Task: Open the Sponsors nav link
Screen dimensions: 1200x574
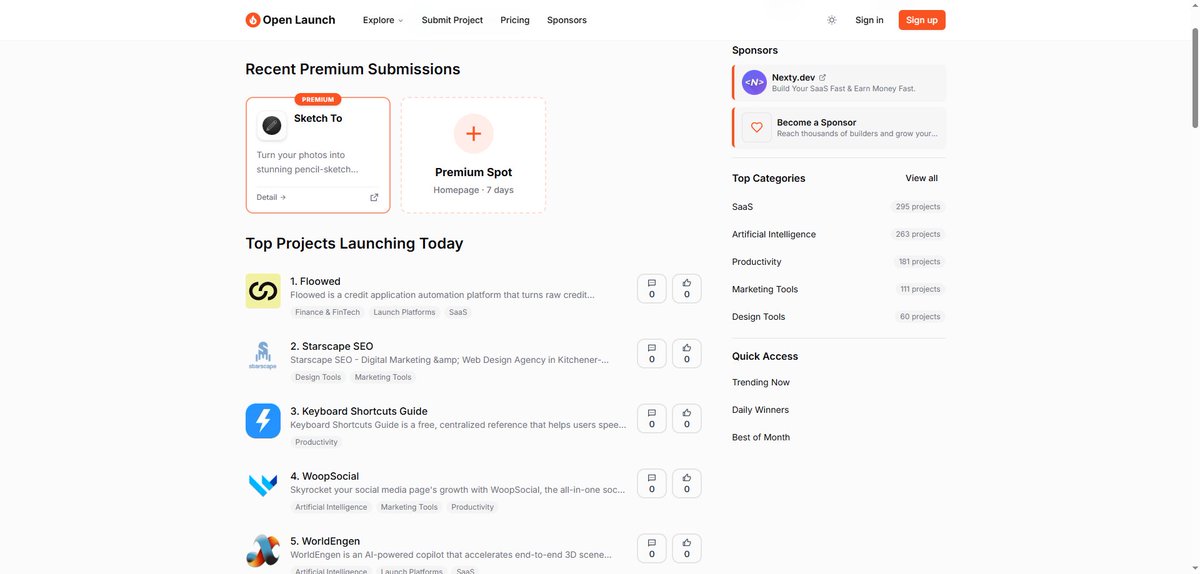Action: point(567,20)
